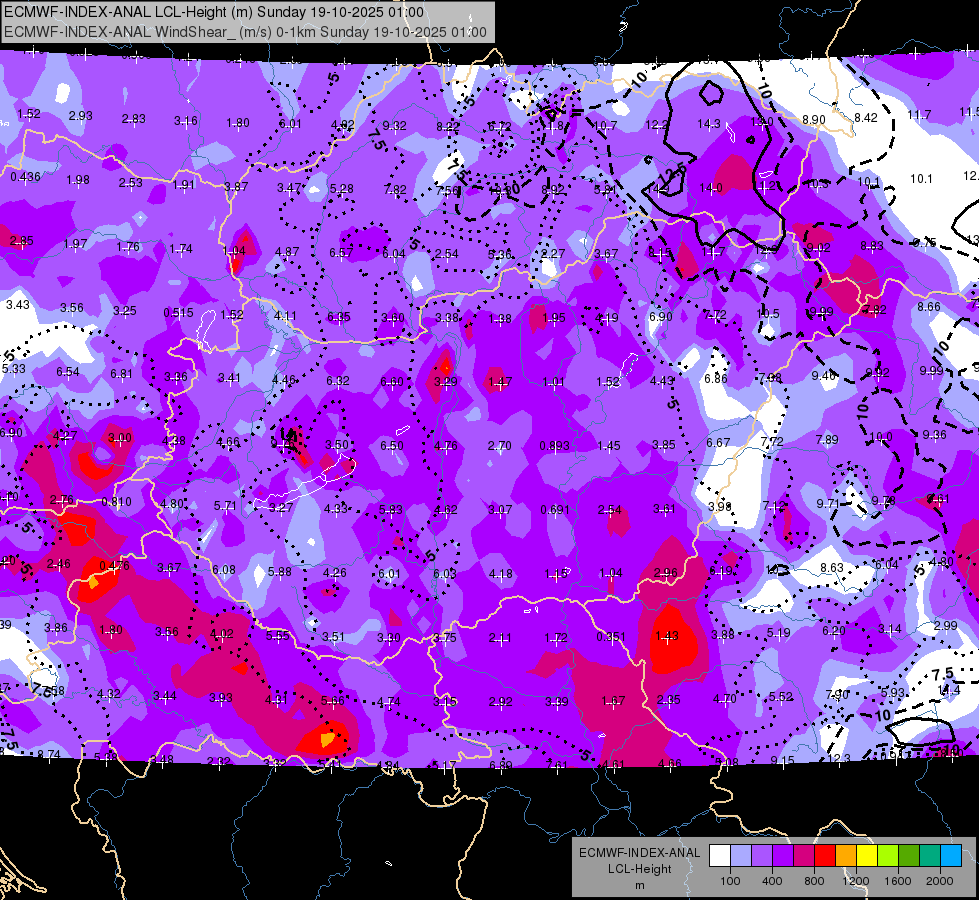Screen dimensions: 979x900
Task: Click the LCL-Height title line at top
Action: (214, 12)
